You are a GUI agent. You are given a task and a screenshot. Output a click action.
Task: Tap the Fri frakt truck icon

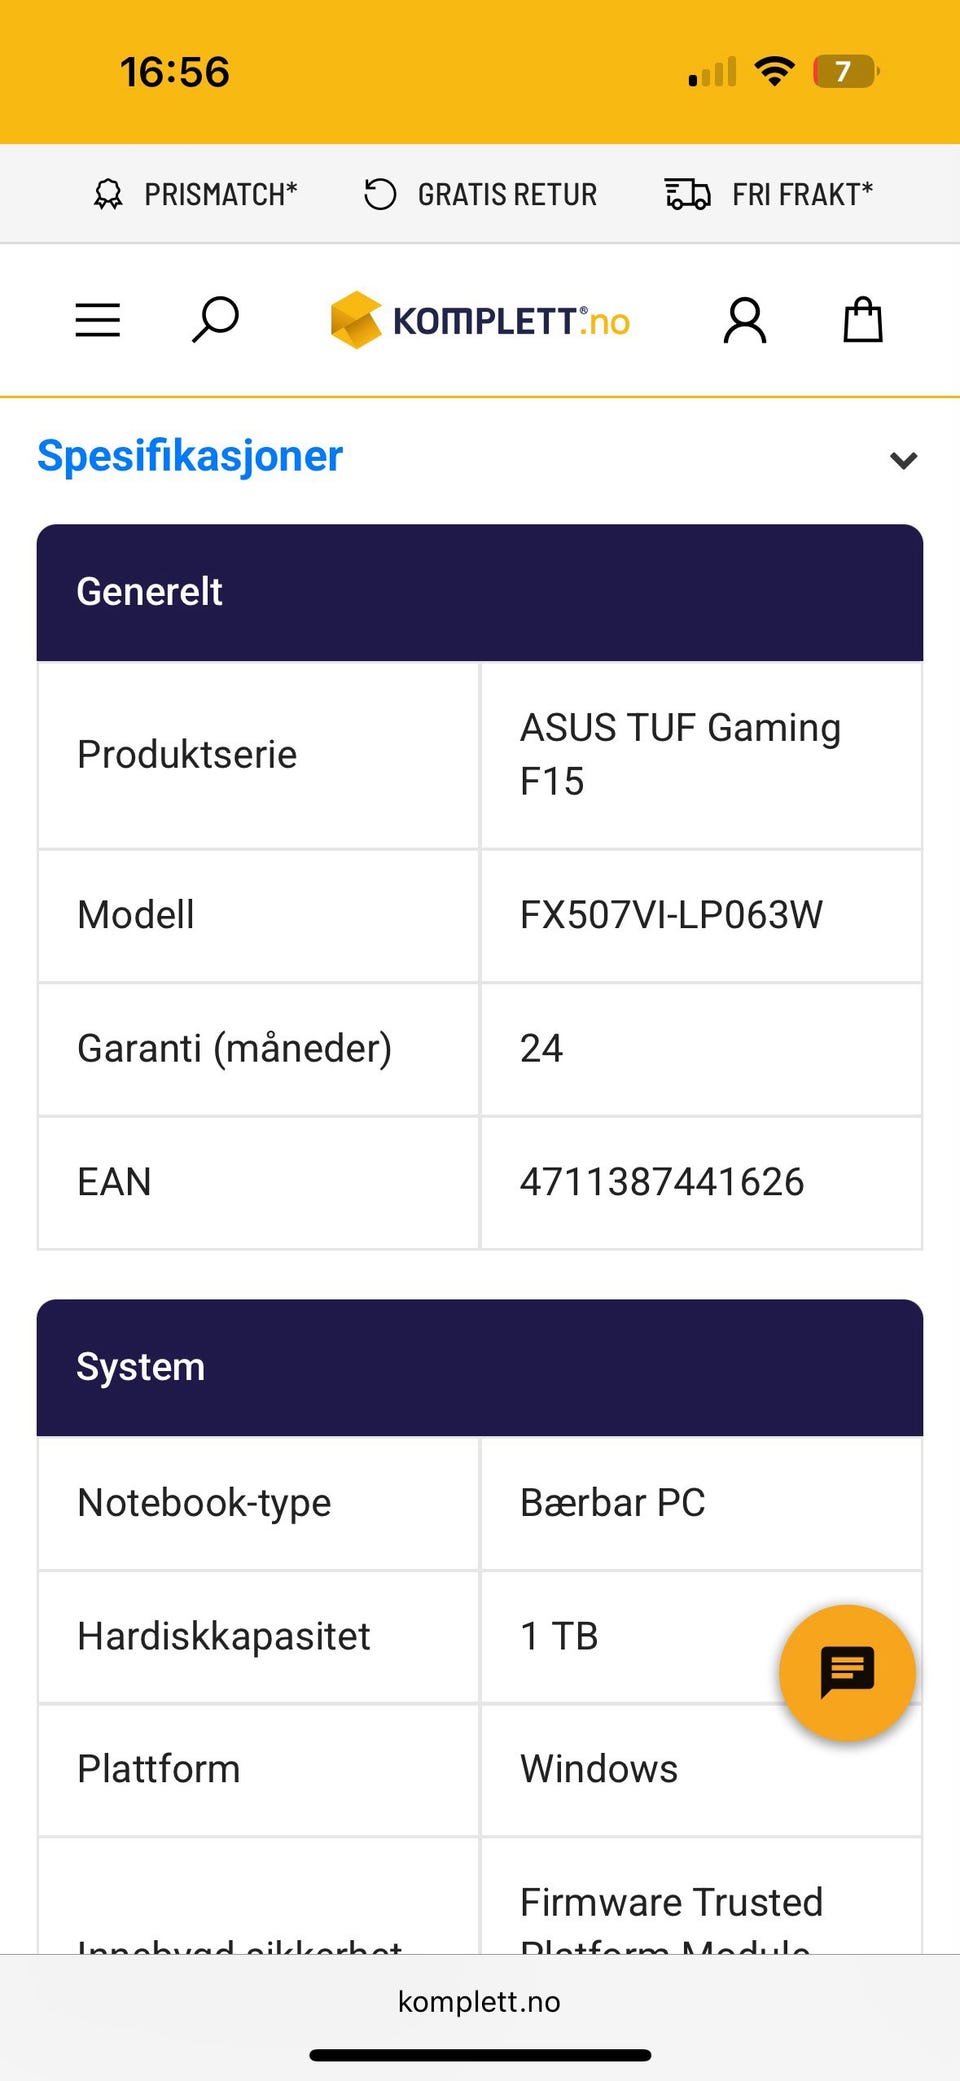click(x=688, y=194)
